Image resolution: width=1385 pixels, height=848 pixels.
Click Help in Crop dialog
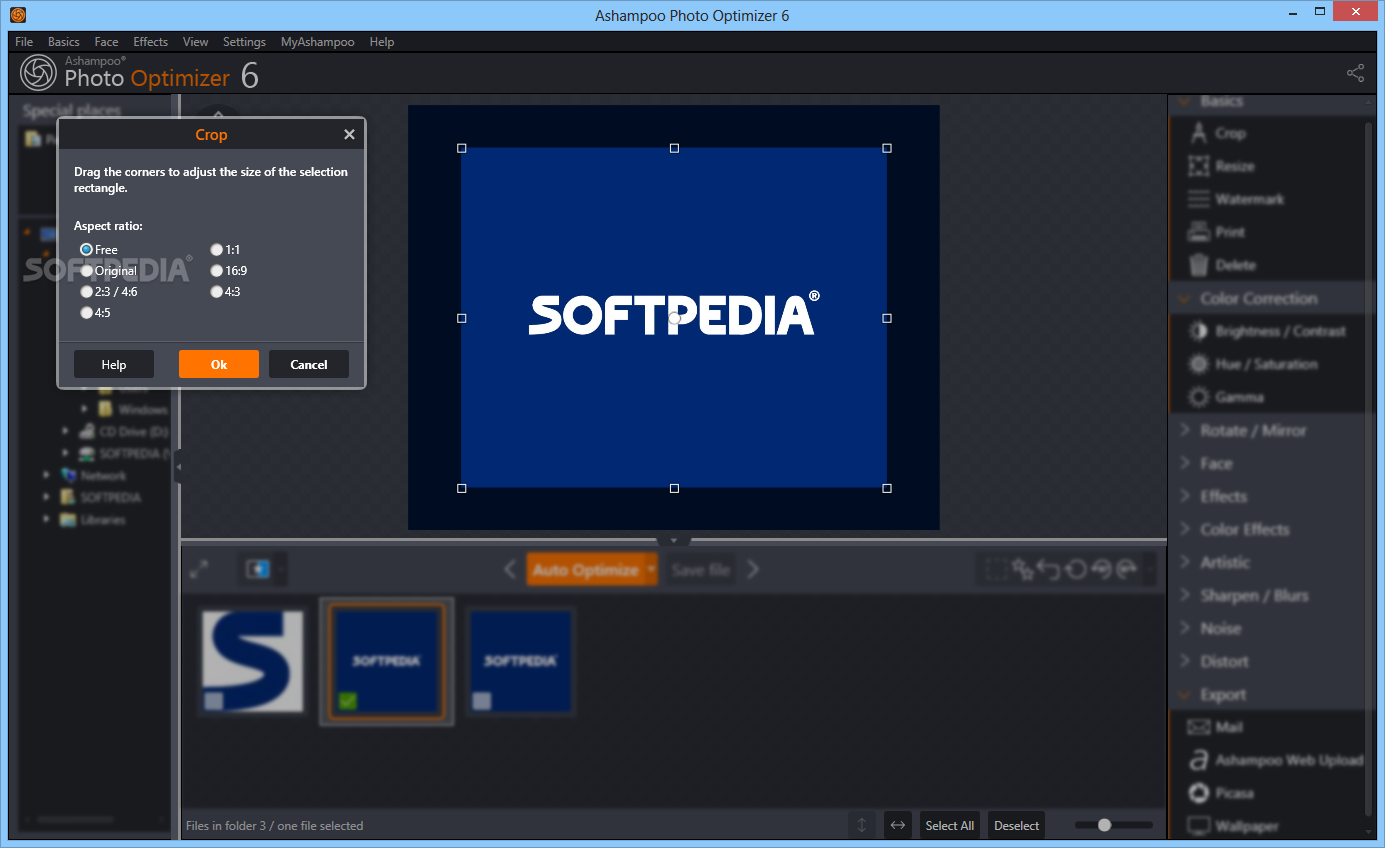114,364
